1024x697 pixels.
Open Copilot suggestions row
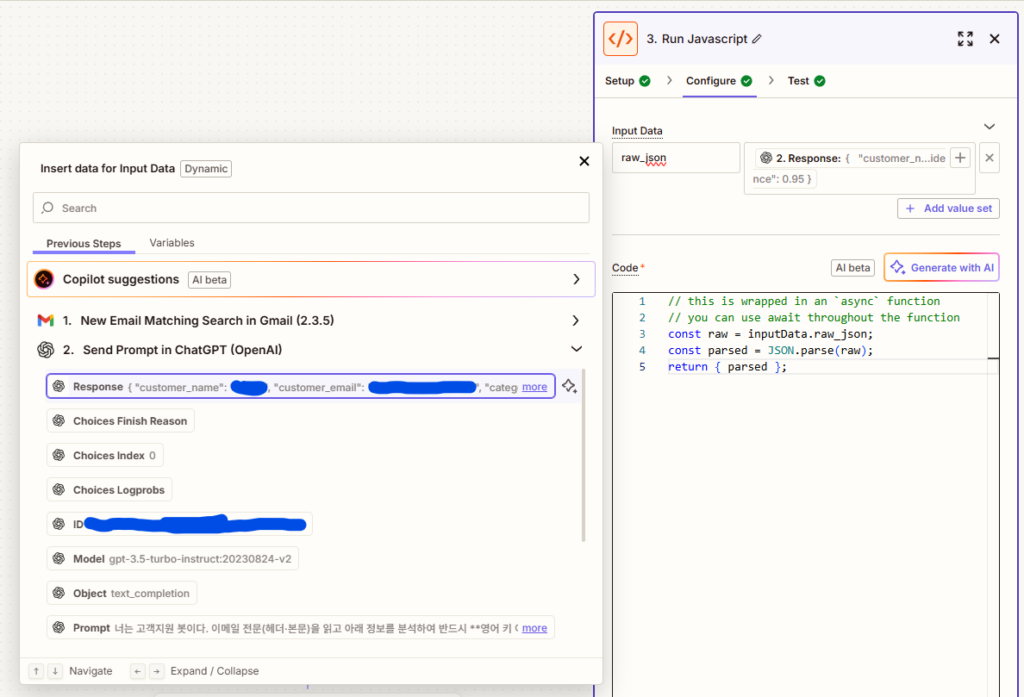click(x=311, y=279)
